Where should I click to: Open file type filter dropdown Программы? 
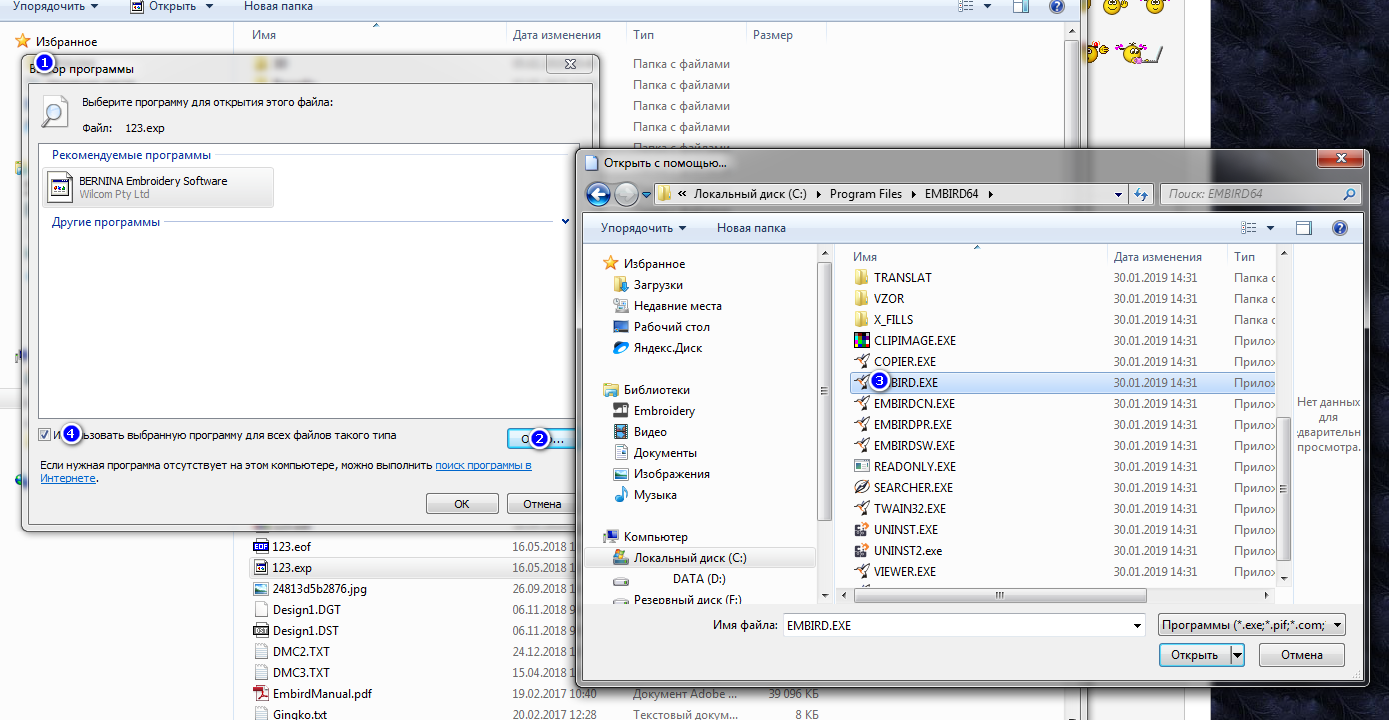1252,625
